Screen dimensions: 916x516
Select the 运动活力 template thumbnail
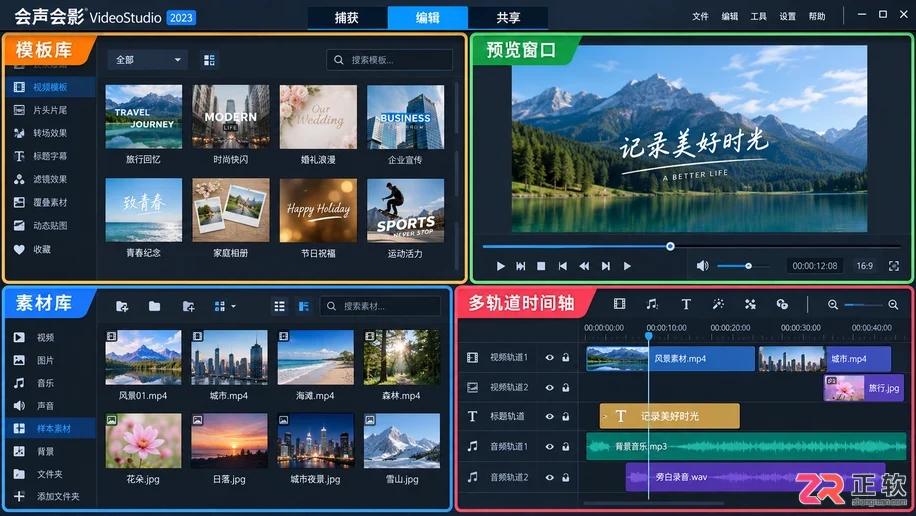405,210
